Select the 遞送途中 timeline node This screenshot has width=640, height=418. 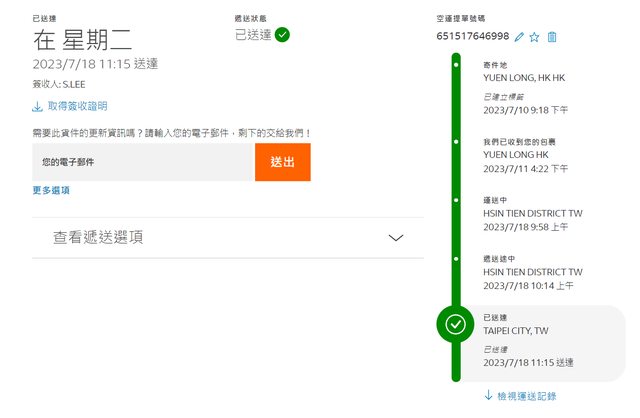pos(456,259)
